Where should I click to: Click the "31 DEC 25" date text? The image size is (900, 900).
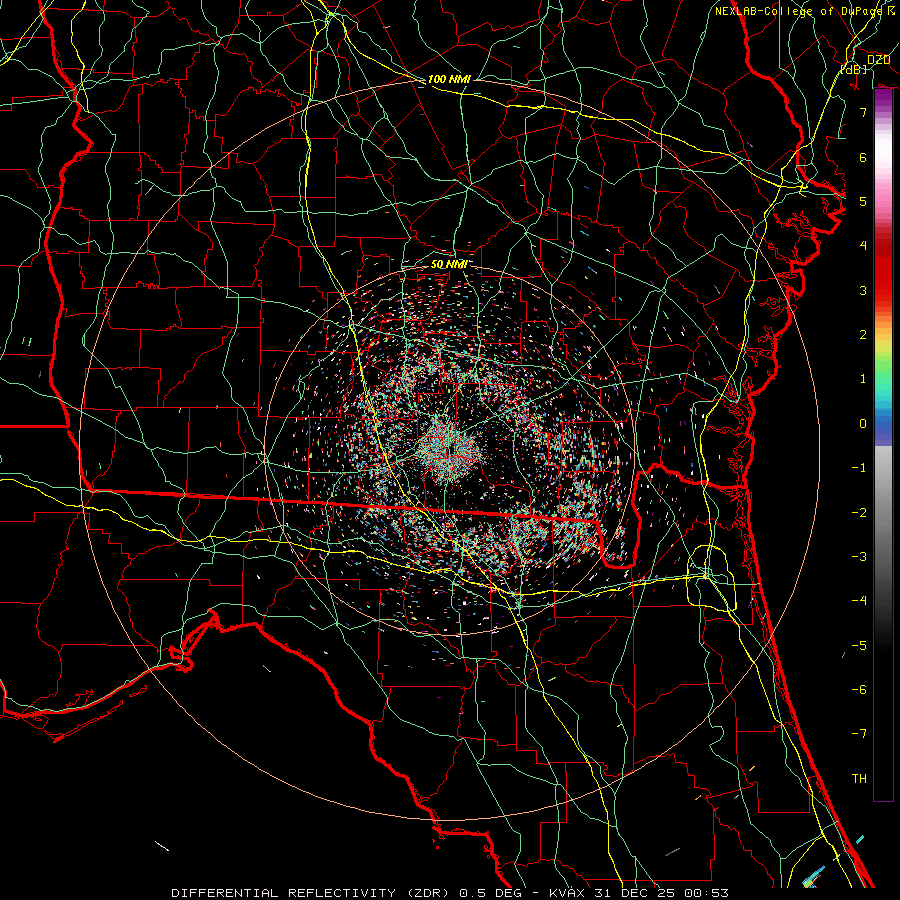634,893
